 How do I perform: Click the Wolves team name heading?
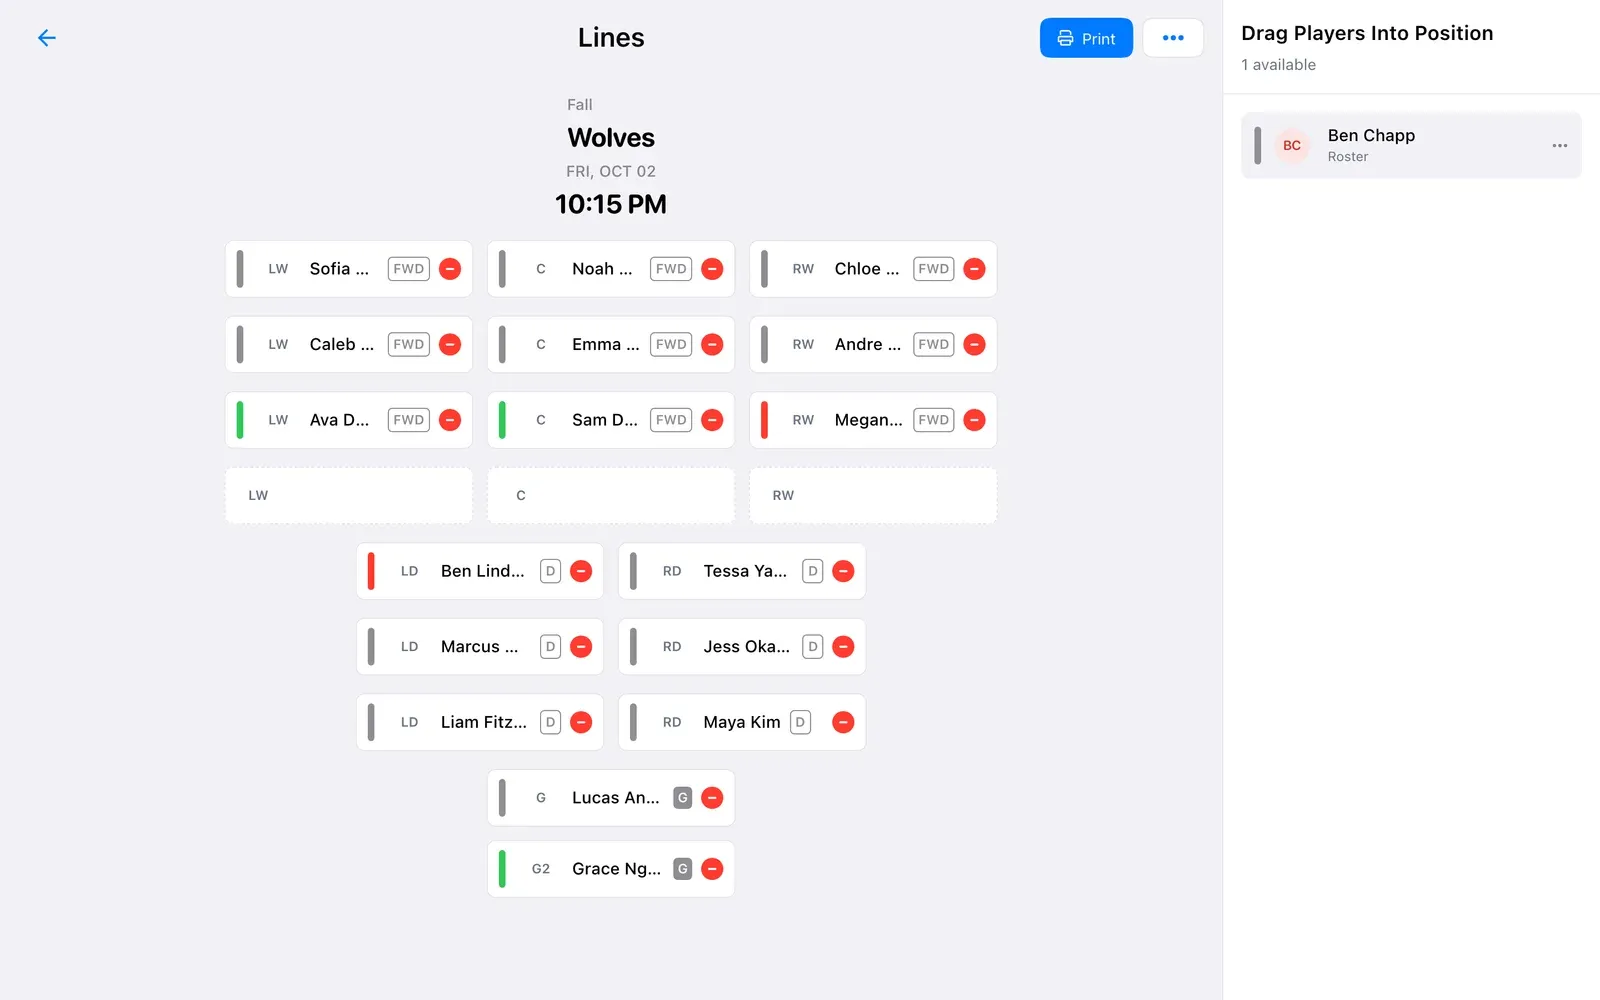pyautogui.click(x=611, y=137)
